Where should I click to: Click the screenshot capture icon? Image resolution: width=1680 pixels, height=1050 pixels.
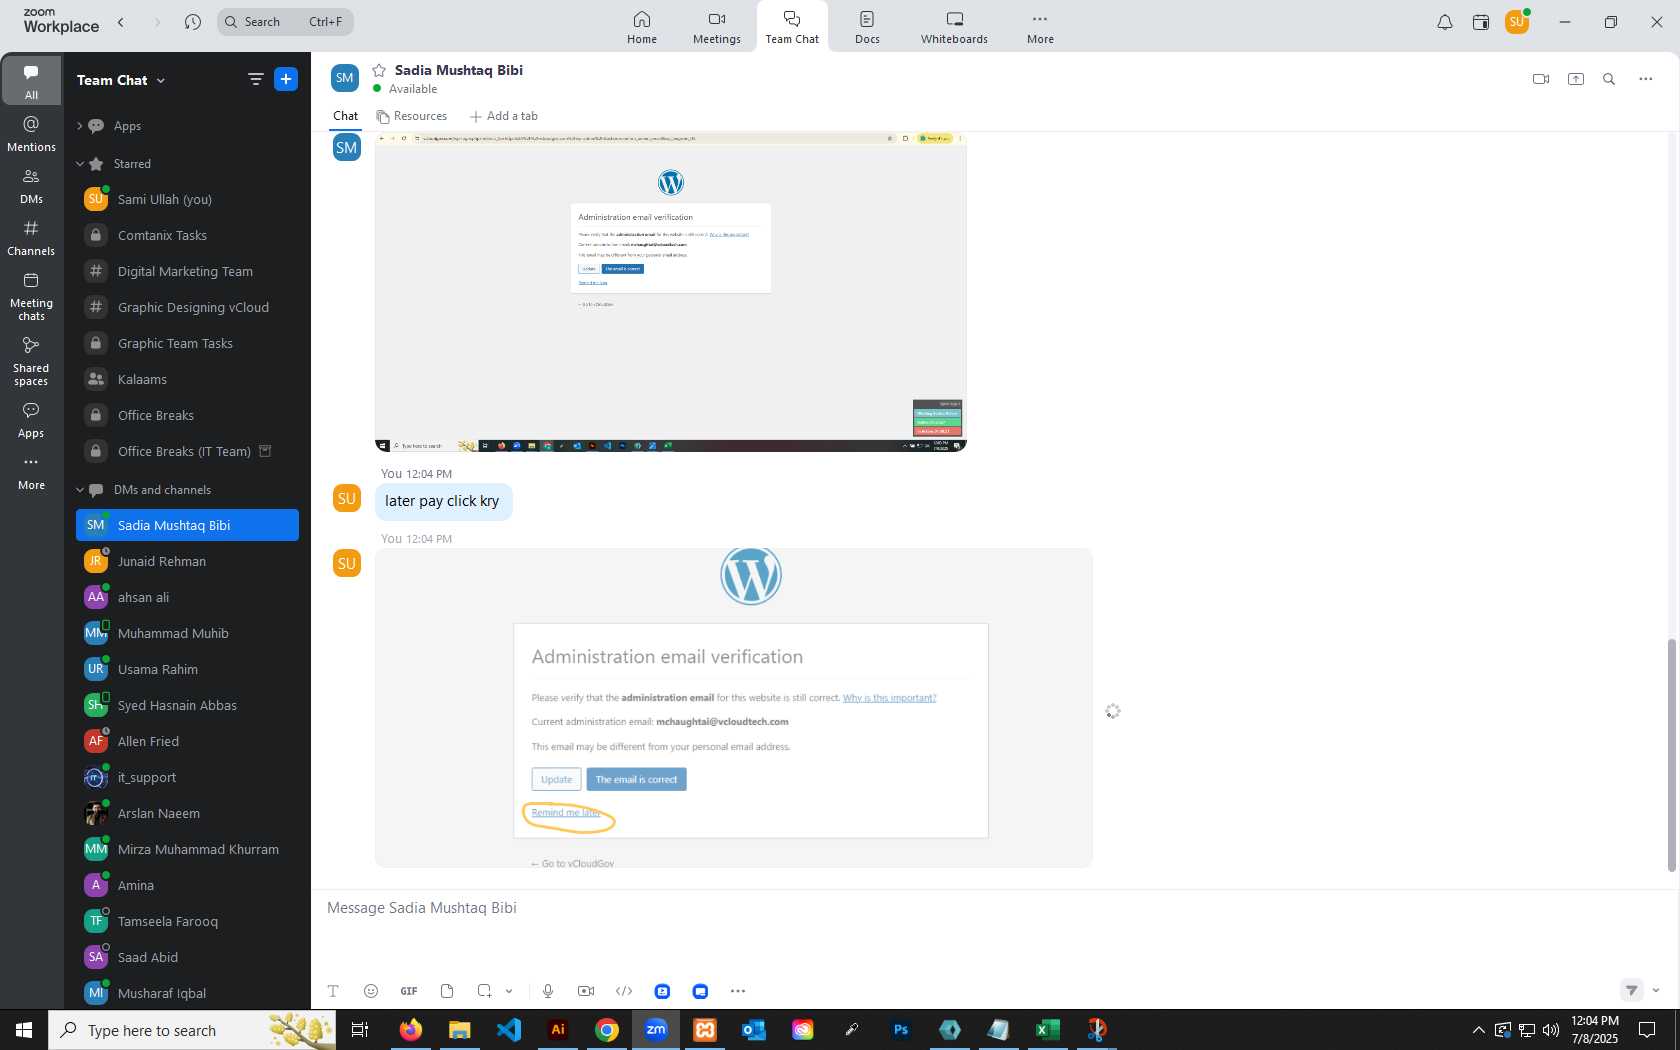(x=485, y=991)
